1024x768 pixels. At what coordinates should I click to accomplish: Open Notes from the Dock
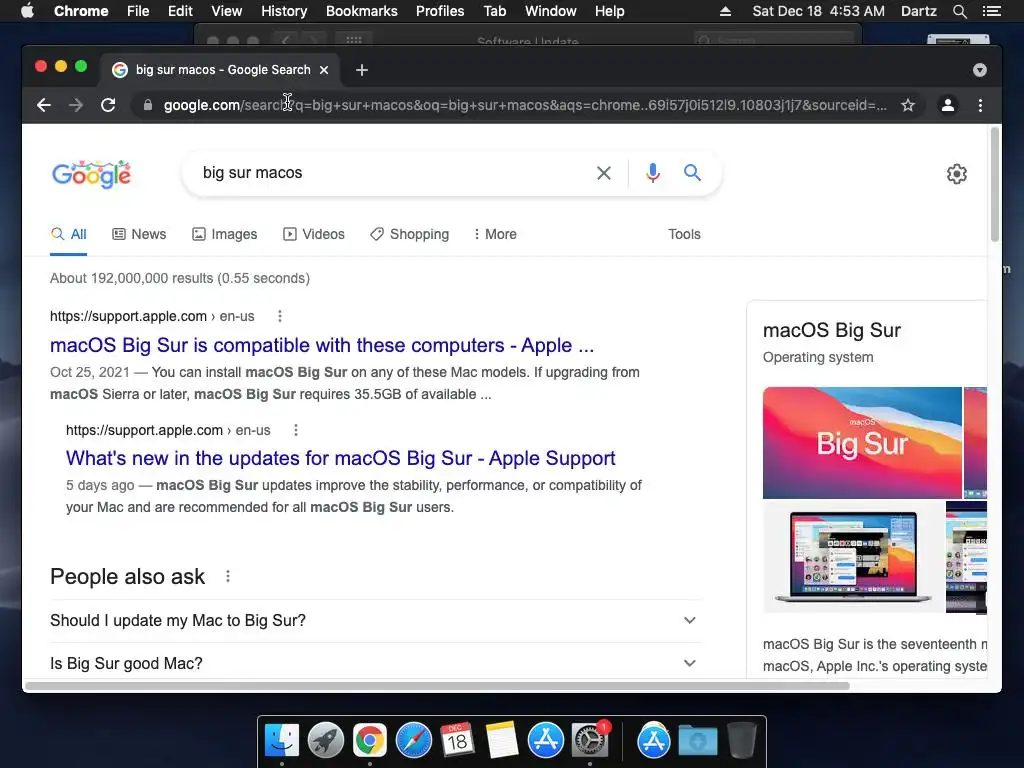point(502,741)
